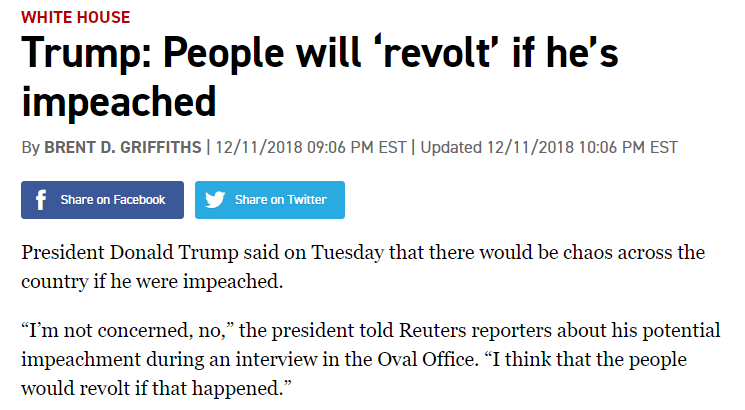Click the 09:06 PM EST publish timestamp
Screen dimensions: 745x410
coord(310,147)
